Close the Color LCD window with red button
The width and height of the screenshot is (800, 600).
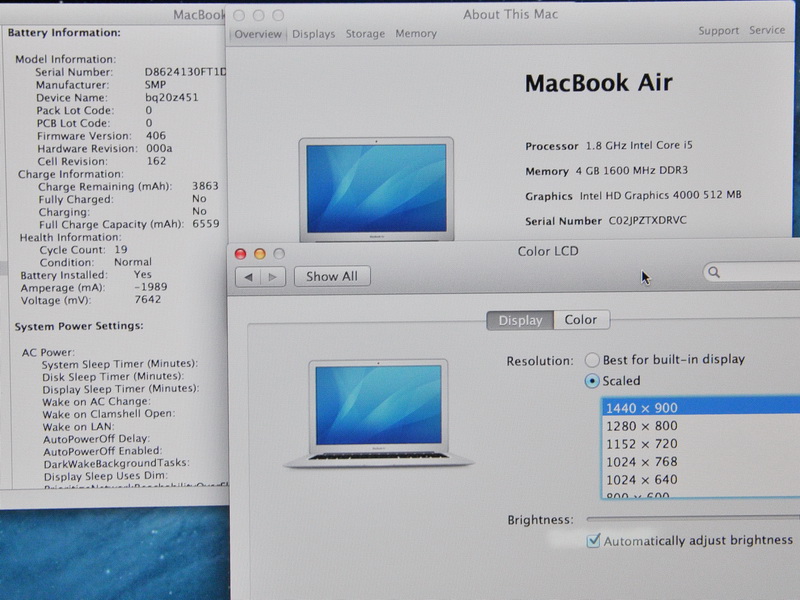tap(240, 254)
